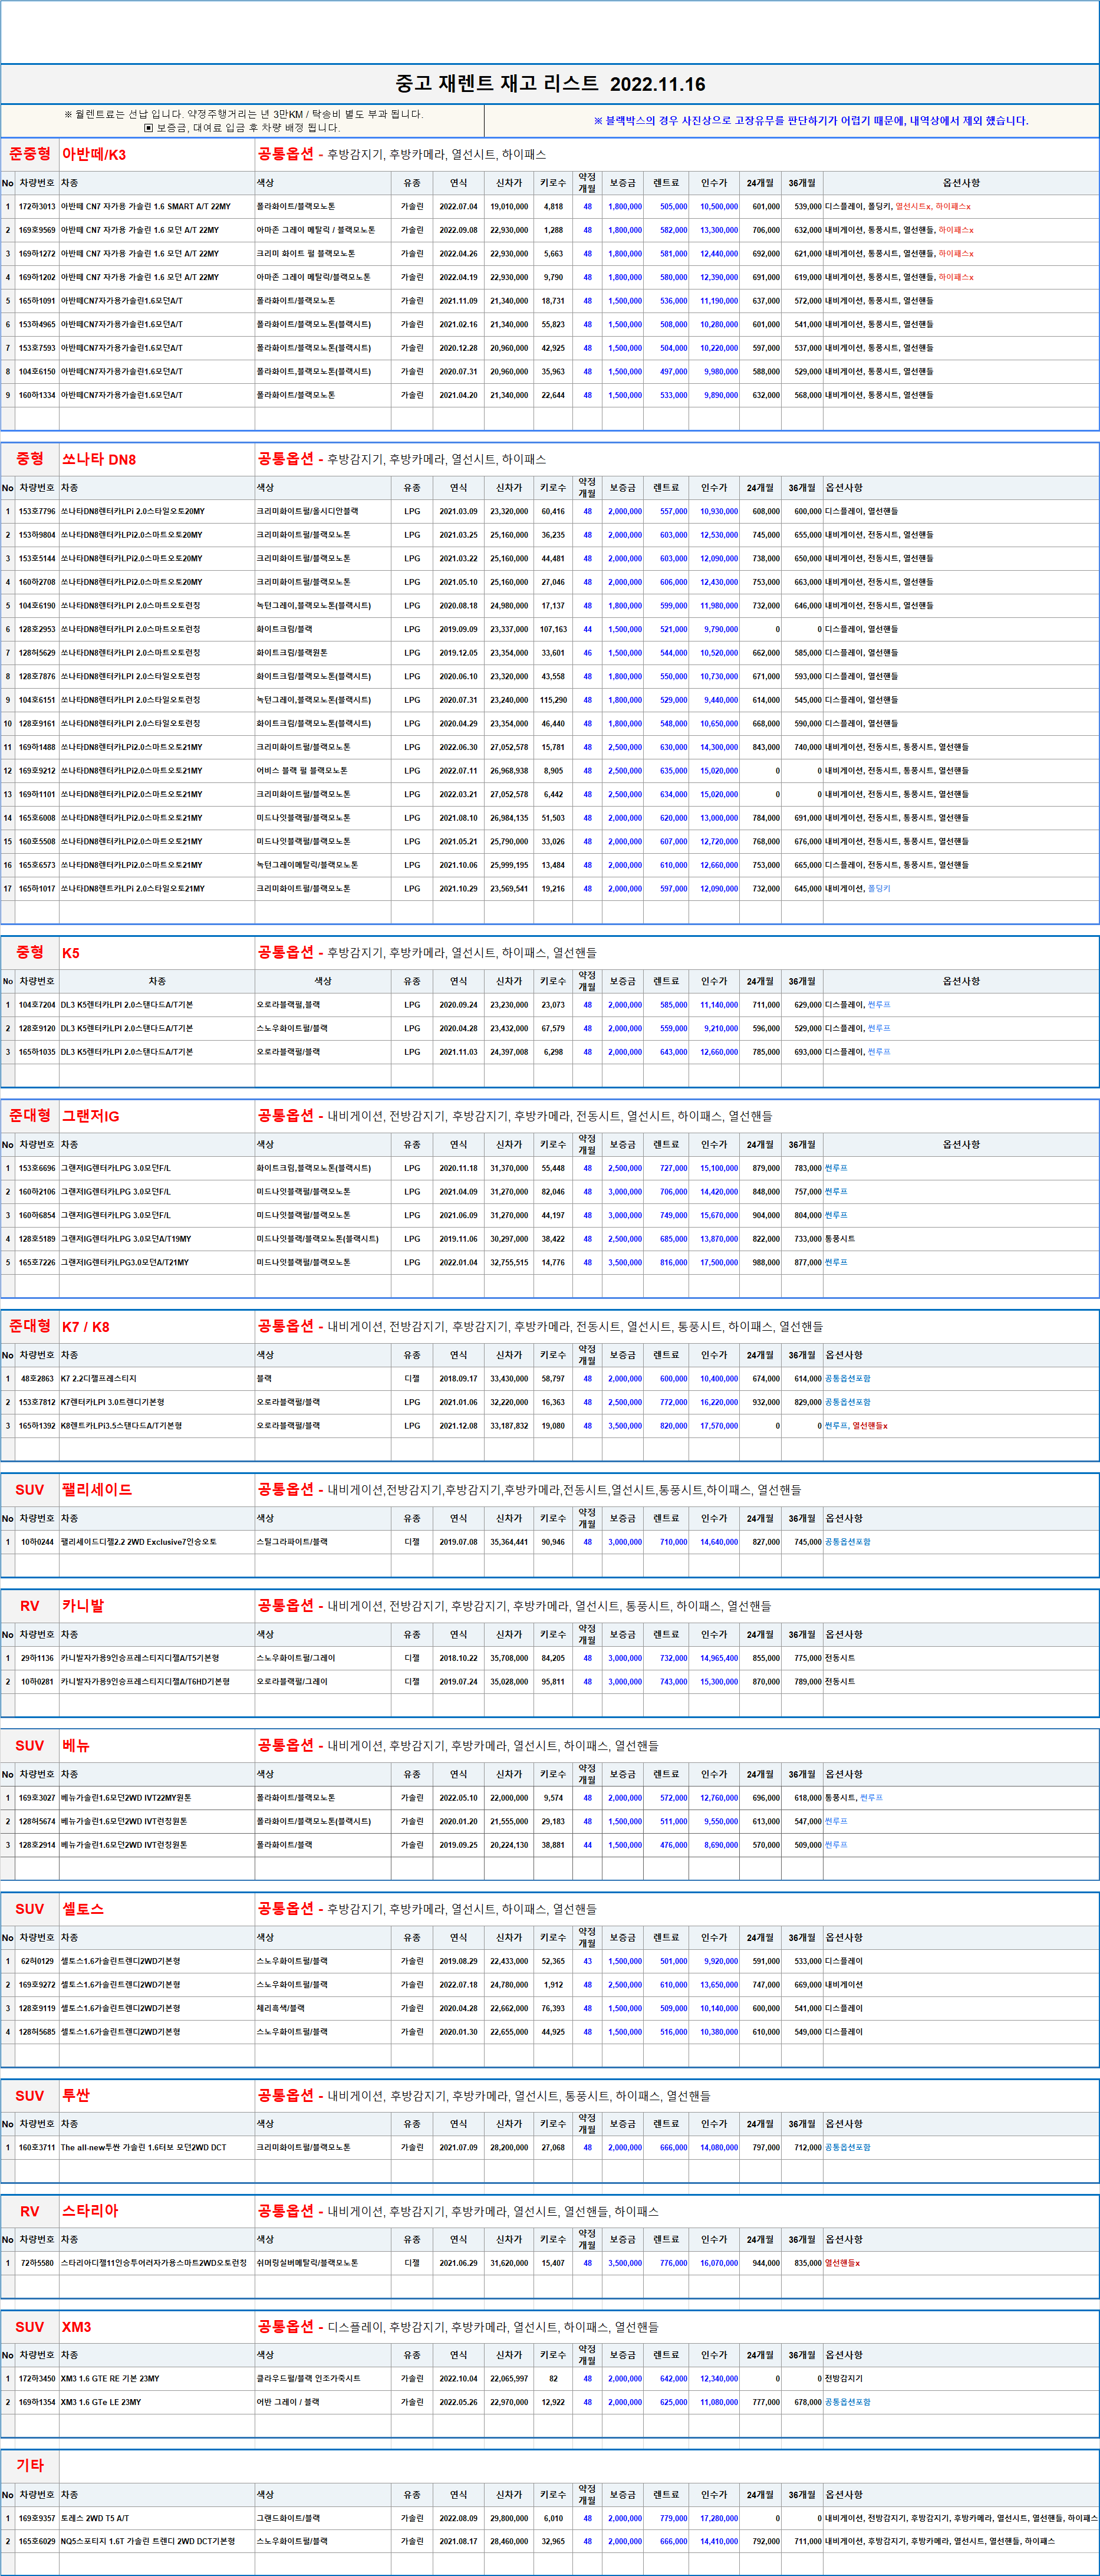Select plate number cell 153호7796
The width and height of the screenshot is (1100, 2576).
37,512
